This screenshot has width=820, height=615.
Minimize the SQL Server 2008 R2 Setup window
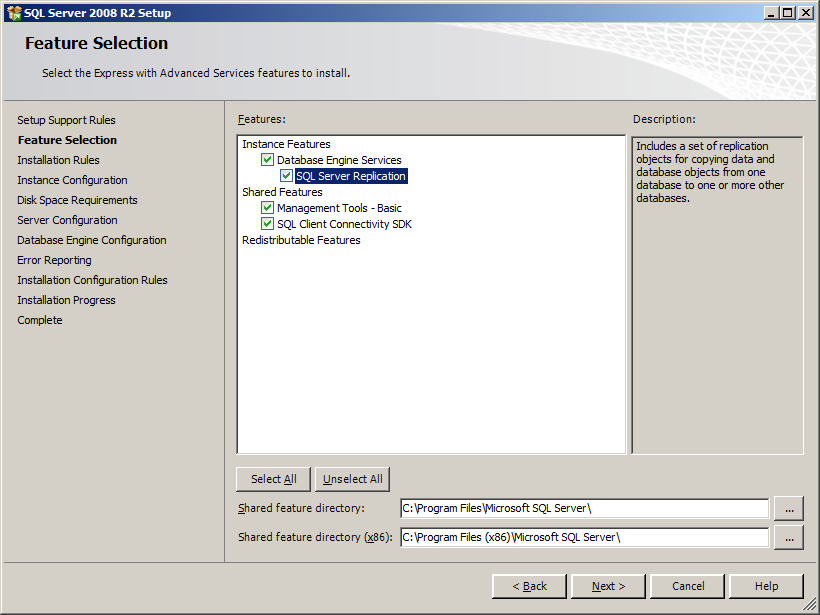(771, 13)
